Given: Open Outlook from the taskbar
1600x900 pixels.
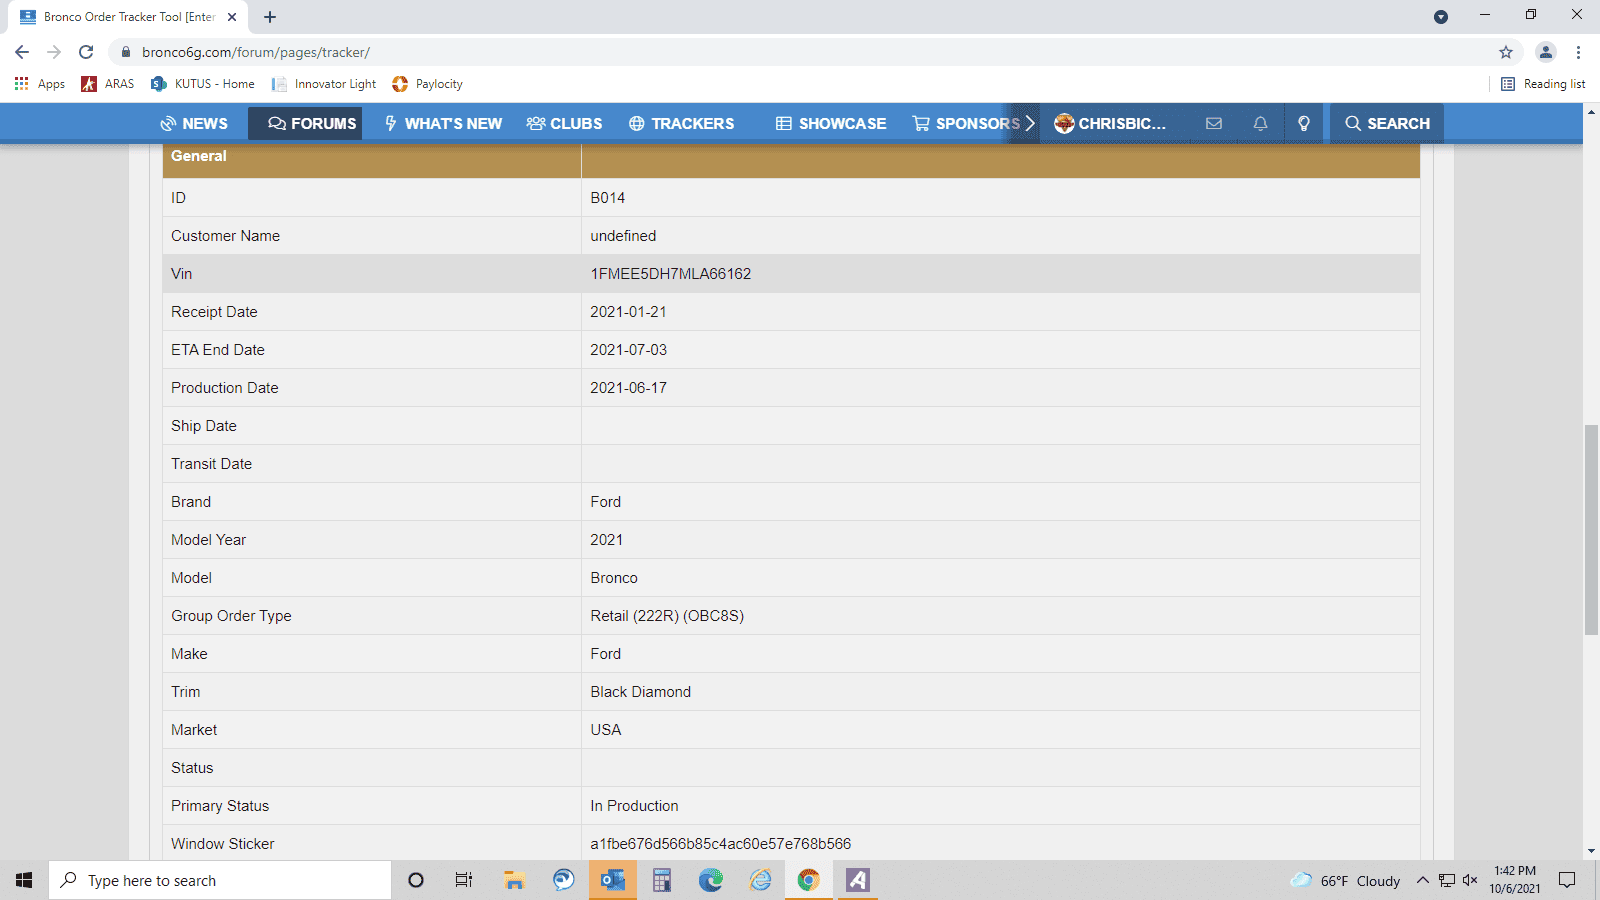Looking at the screenshot, I should pos(613,880).
